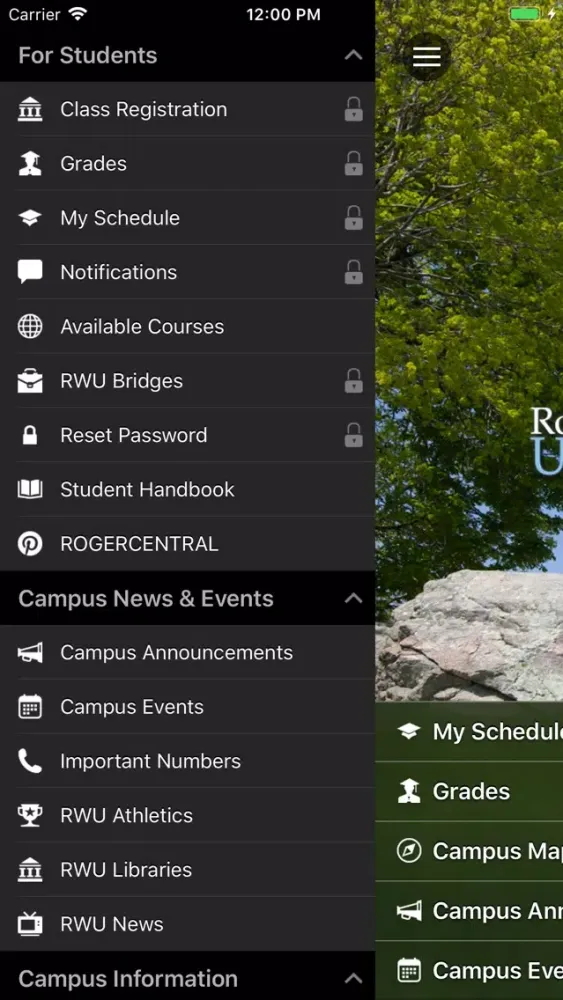
Task: Click the lock badge on RWU Bridges row
Action: point(353,381)
